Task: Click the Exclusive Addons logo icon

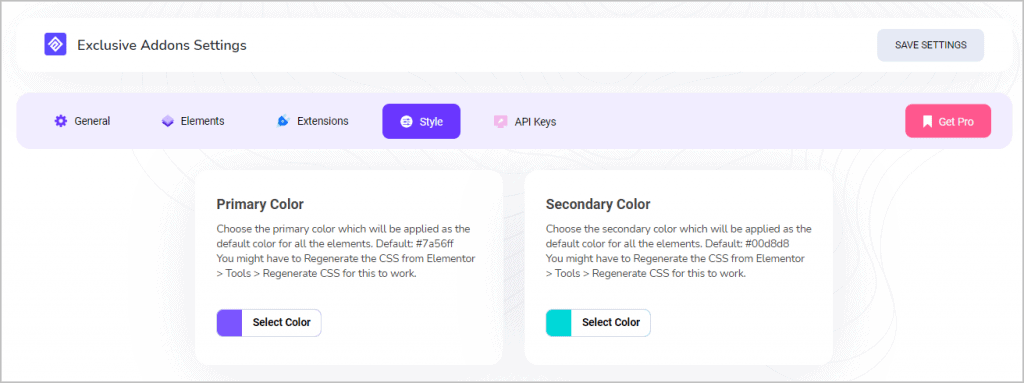Action: coord(56,44)
